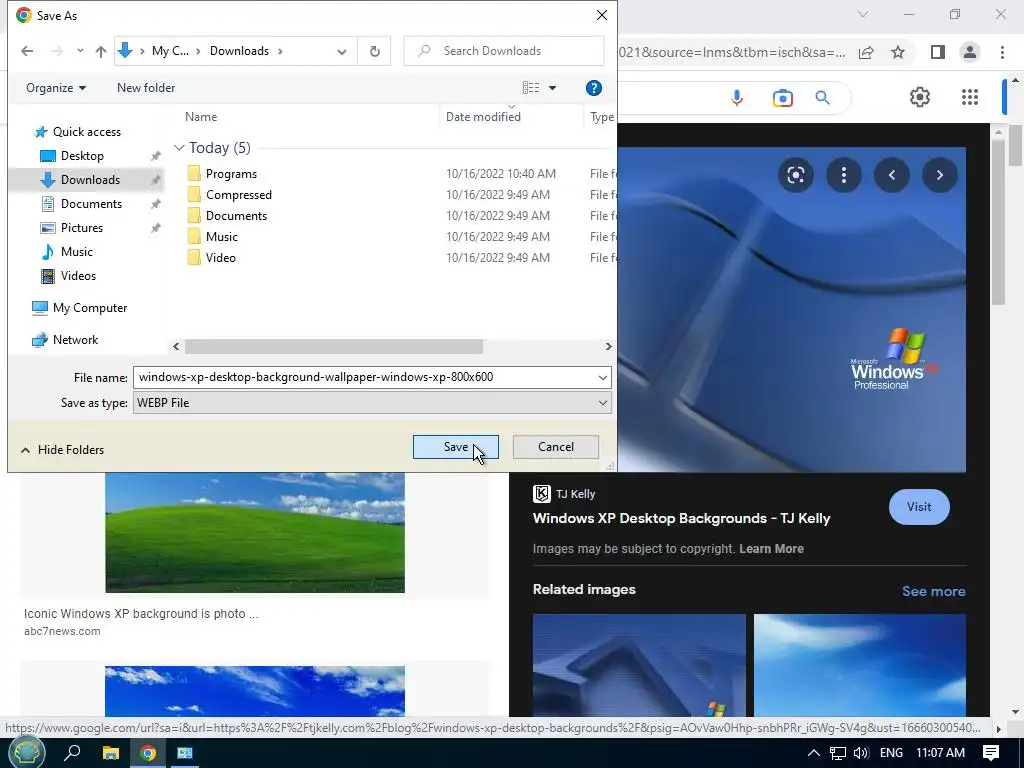Expand the address bar history dropdown

pos(342,51)
